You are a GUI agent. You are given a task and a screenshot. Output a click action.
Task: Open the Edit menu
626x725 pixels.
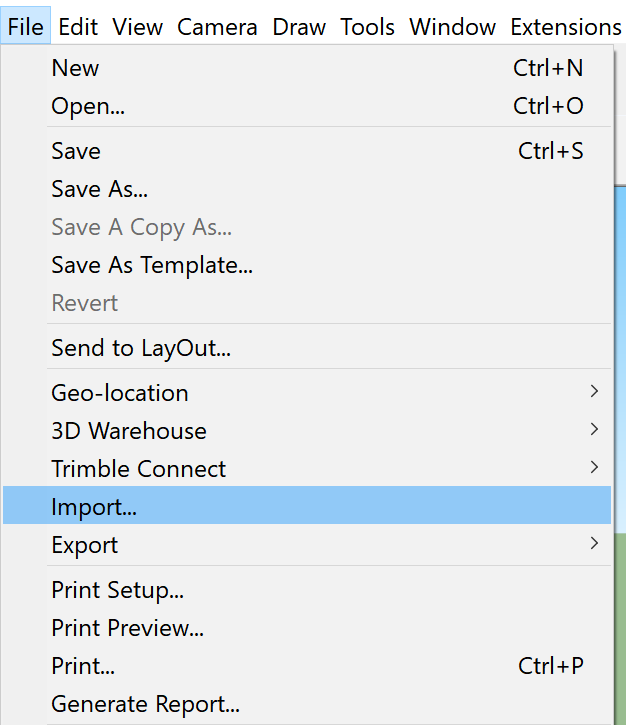tap(78, 27)
